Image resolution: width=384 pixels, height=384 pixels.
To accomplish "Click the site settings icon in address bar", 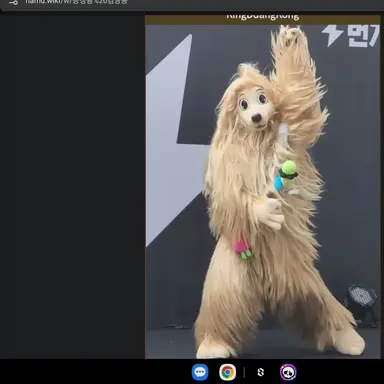I will pos(13,2).
